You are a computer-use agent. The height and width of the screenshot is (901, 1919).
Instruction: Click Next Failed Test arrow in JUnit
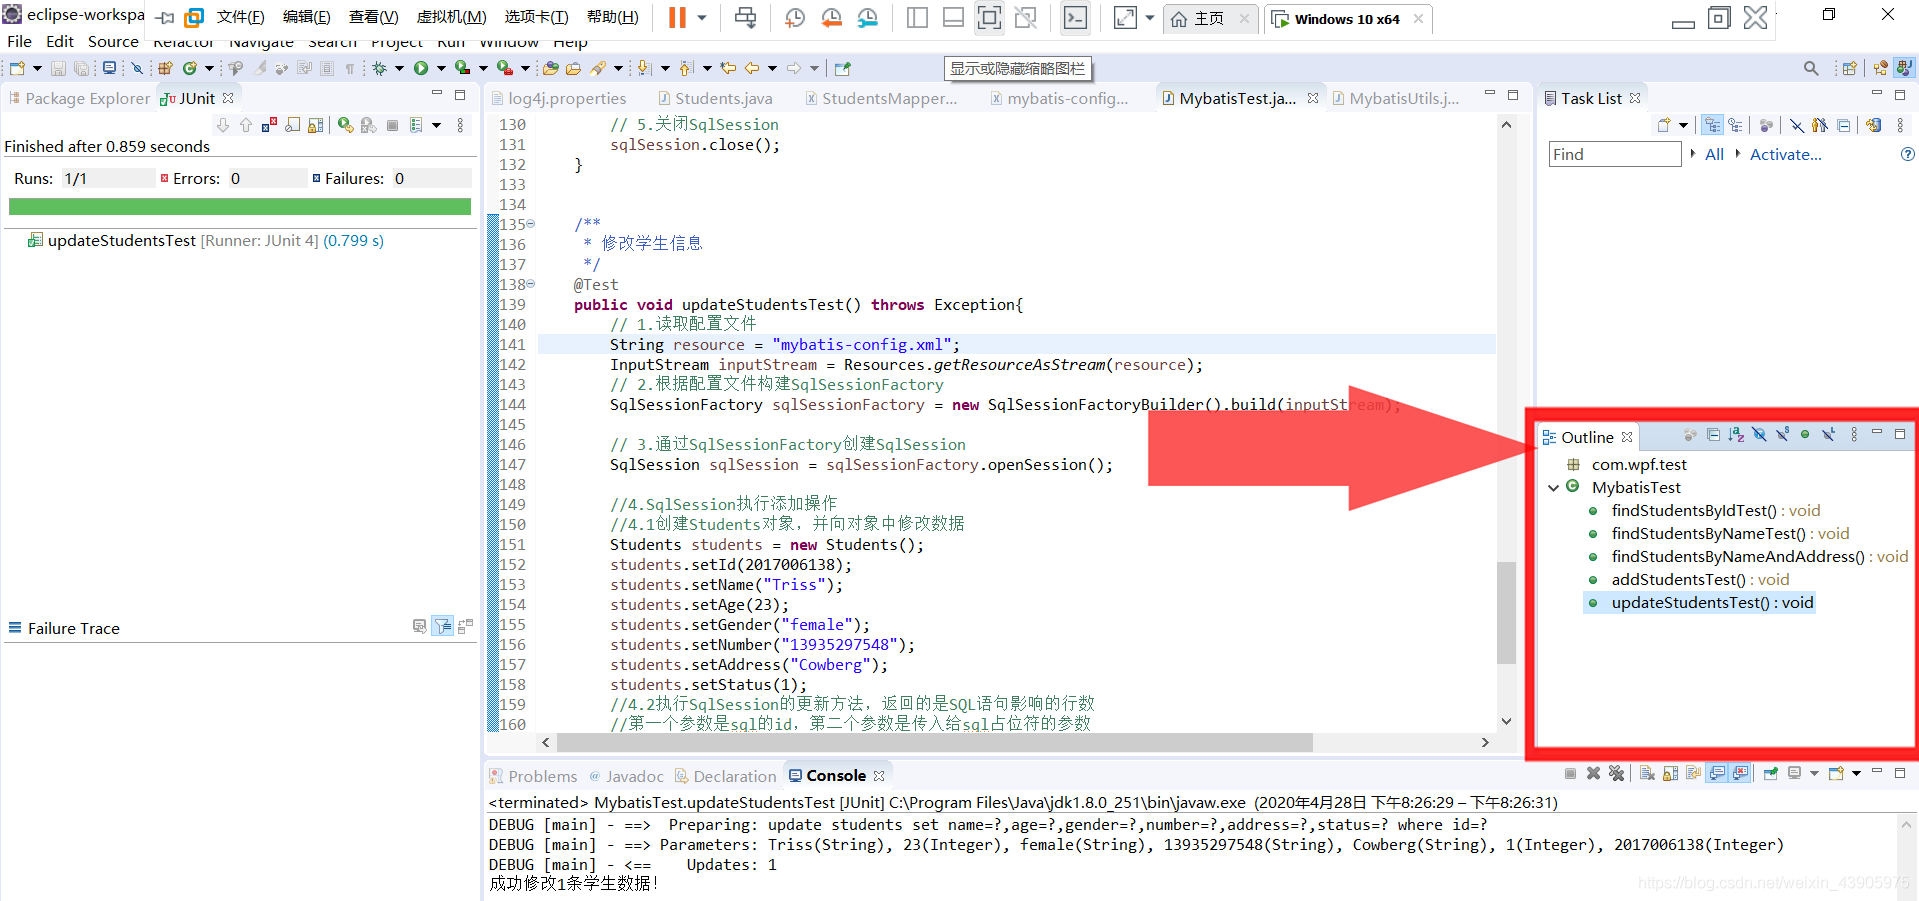point(223,125)
